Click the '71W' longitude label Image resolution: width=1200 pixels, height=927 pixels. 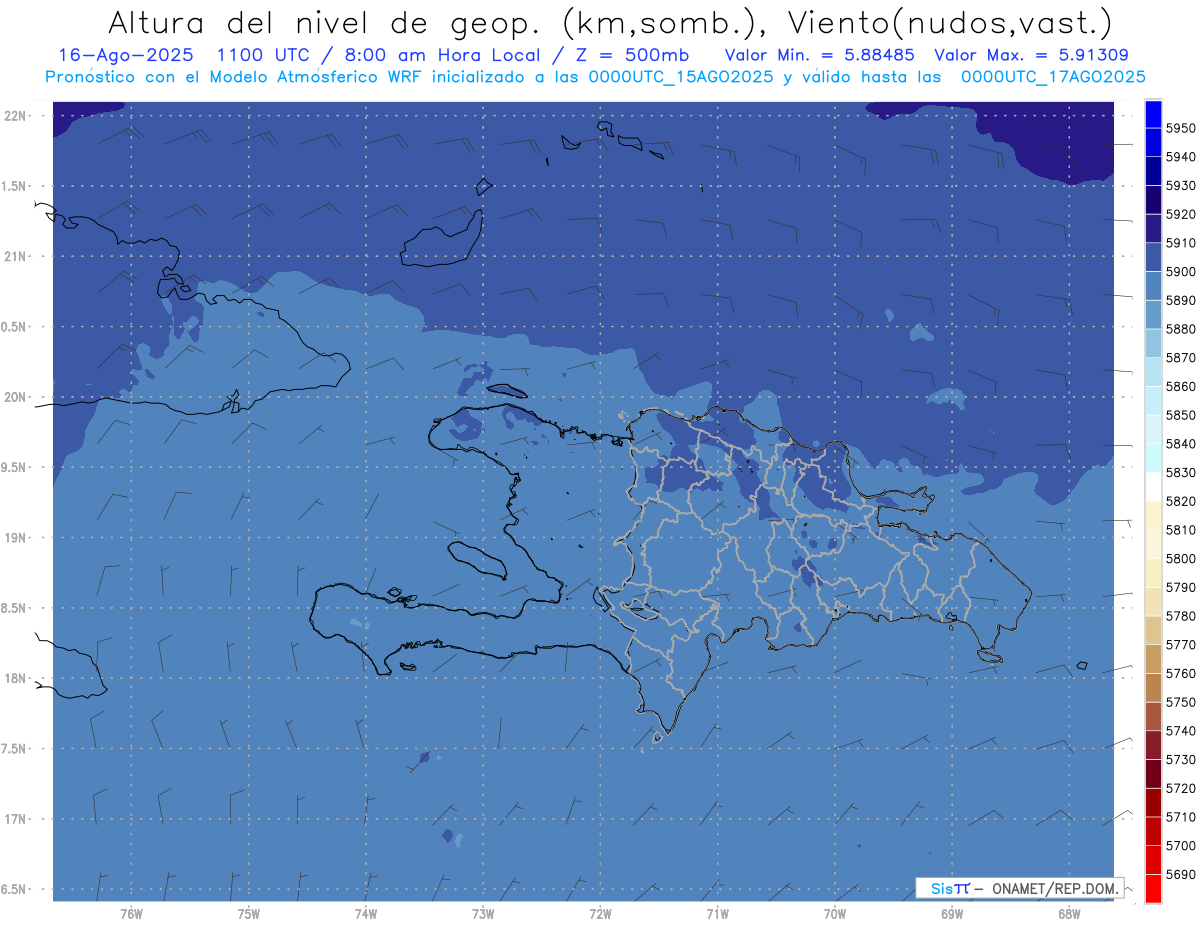[717, 913]
